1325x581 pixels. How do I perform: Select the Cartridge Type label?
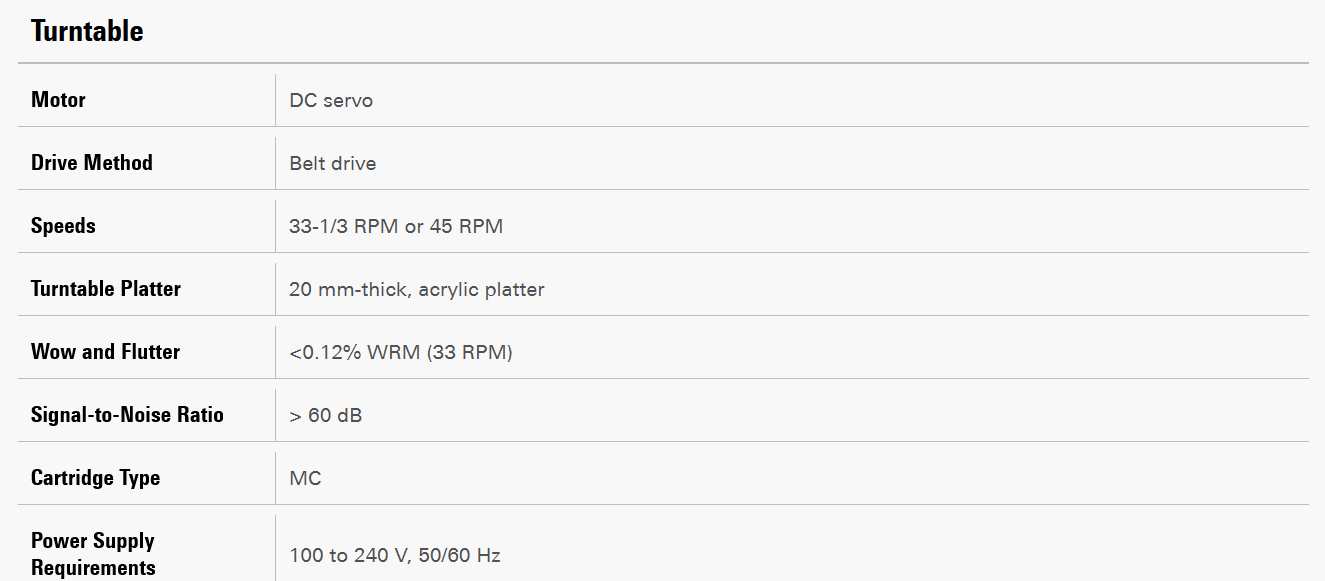(x=95, y=478)
